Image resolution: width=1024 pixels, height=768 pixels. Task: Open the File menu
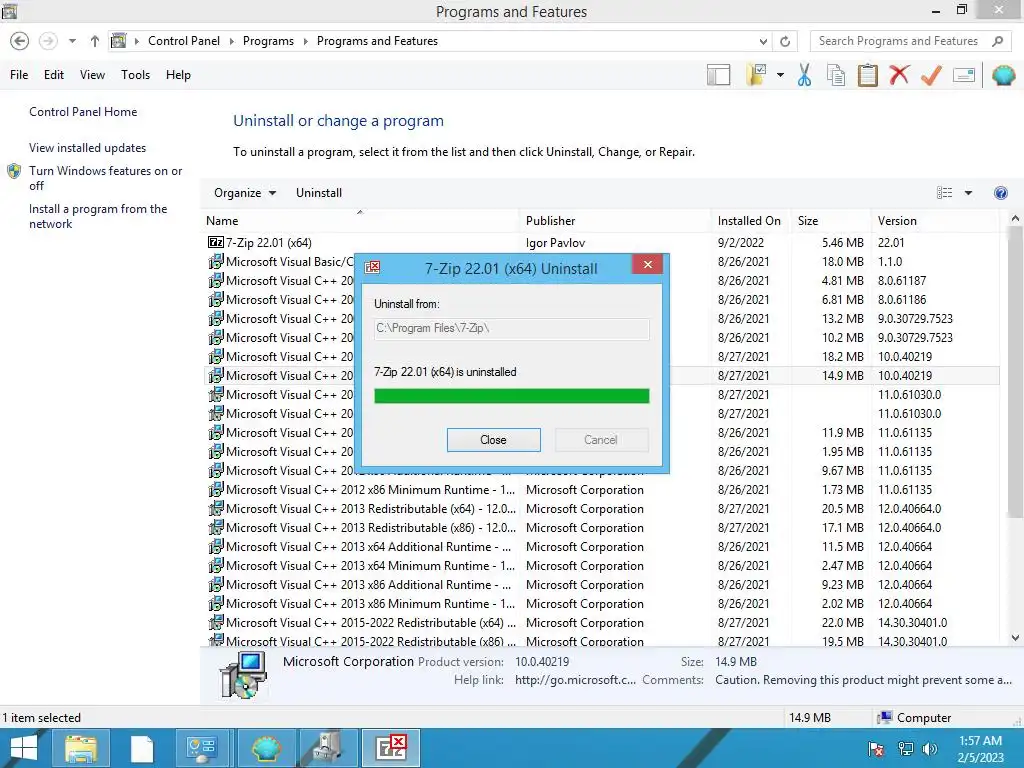click(x=19, y=75)
